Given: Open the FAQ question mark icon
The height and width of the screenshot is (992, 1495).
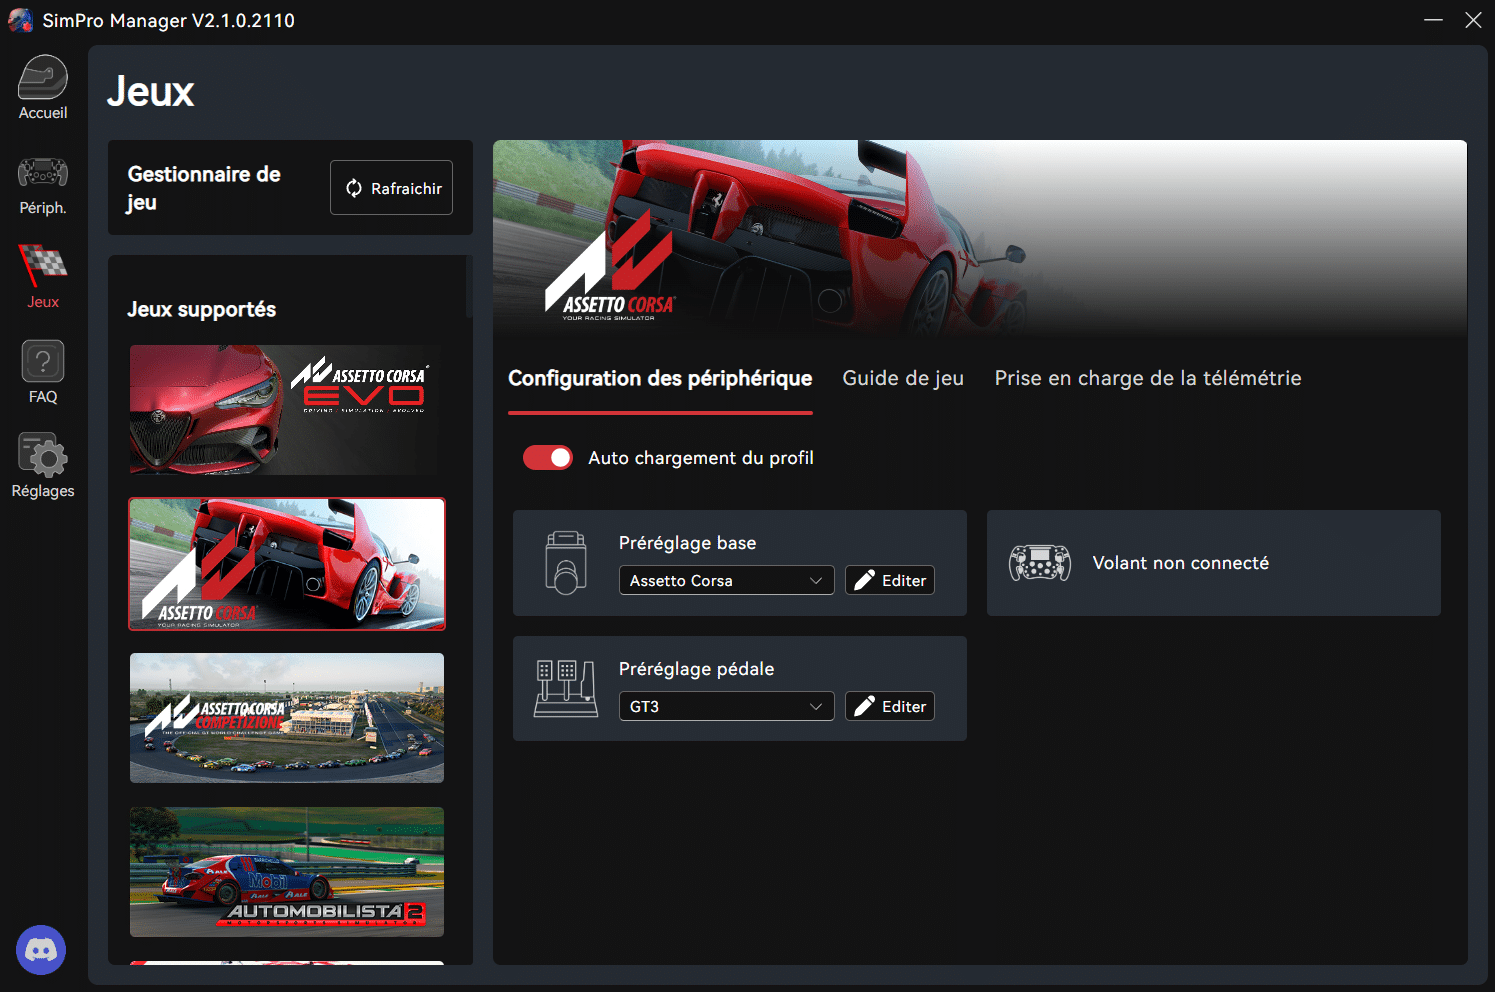Looking at the screenshot, I should point(43,361).
